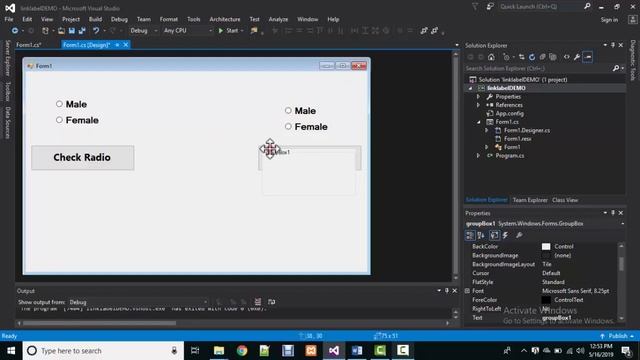
Task: Click the View Code icon in Solution Explorer
Action: (567, 57)
